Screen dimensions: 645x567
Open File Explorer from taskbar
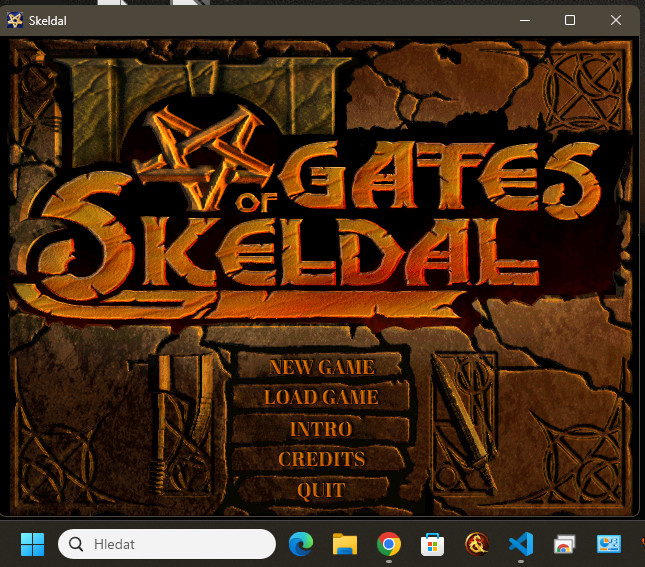(345, 544)
